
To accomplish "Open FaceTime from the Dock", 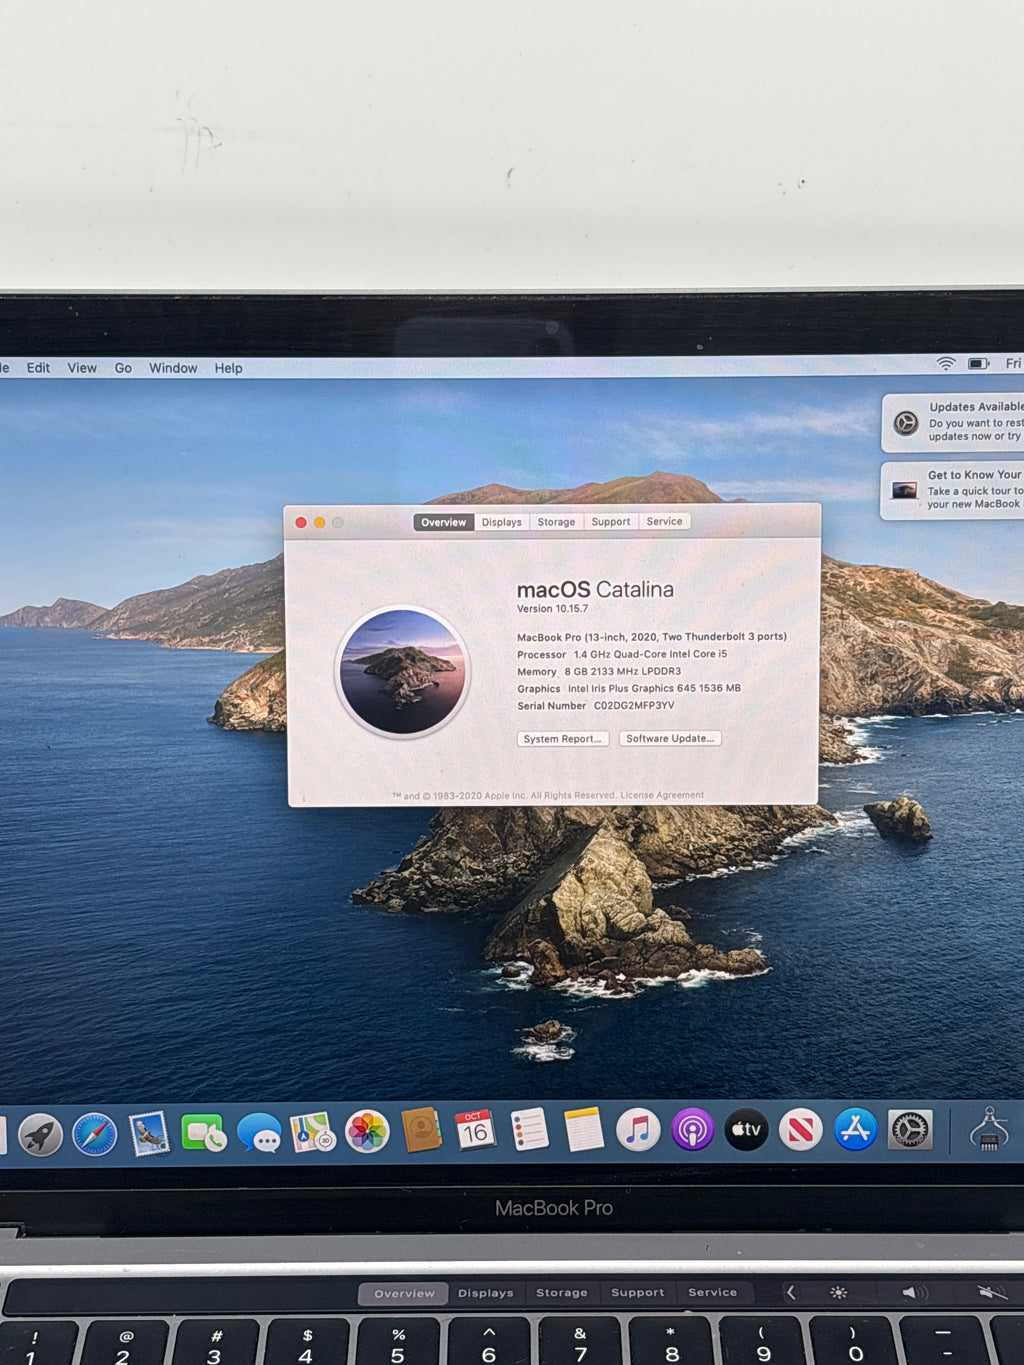I will pos(204,1135).
